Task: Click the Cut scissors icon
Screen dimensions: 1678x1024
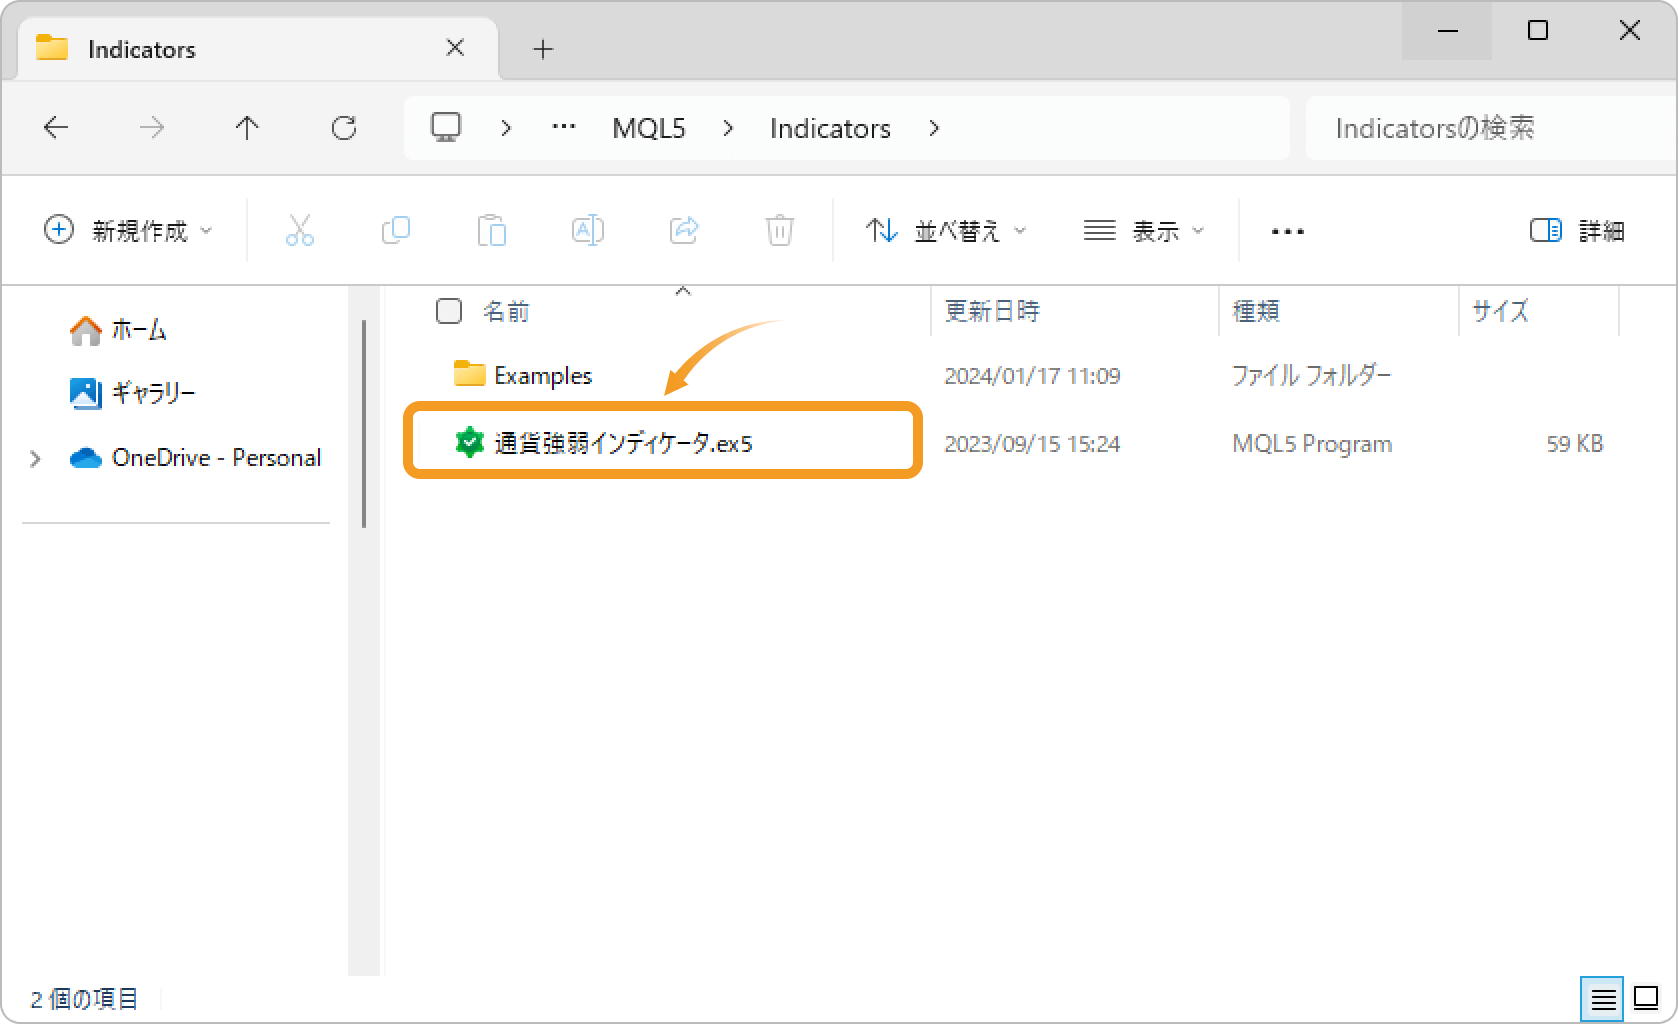Action: pyautogui.click(x=299, y=231)
